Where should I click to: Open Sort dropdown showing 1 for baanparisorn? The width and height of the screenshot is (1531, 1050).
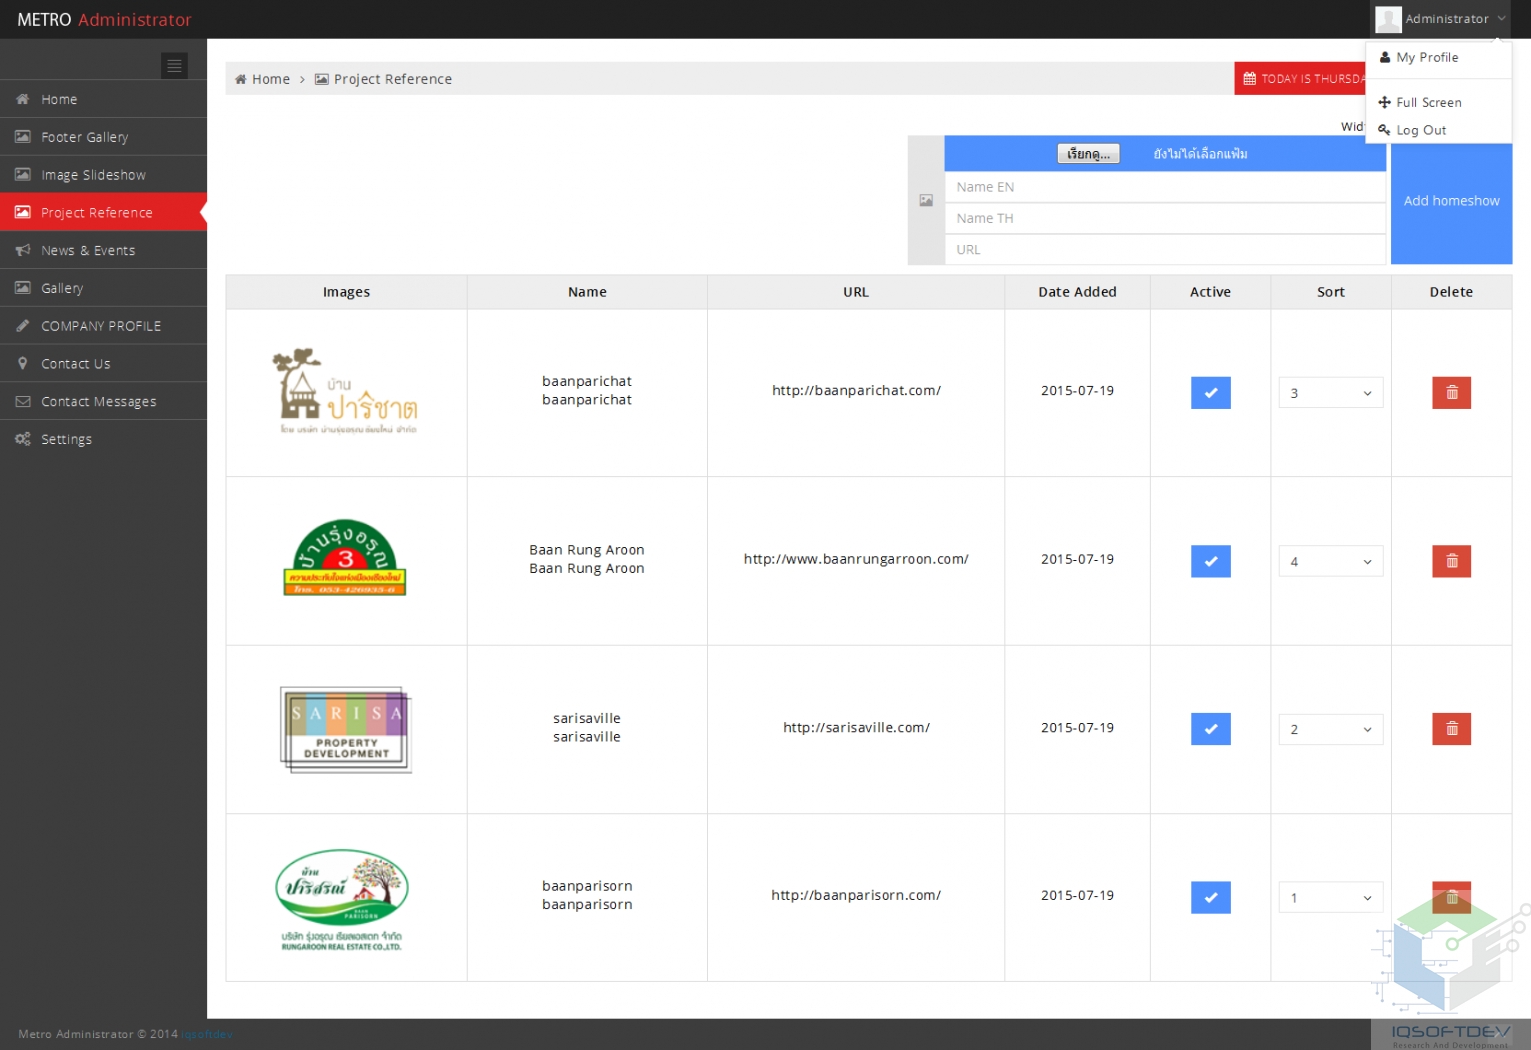coord(1331,897)
